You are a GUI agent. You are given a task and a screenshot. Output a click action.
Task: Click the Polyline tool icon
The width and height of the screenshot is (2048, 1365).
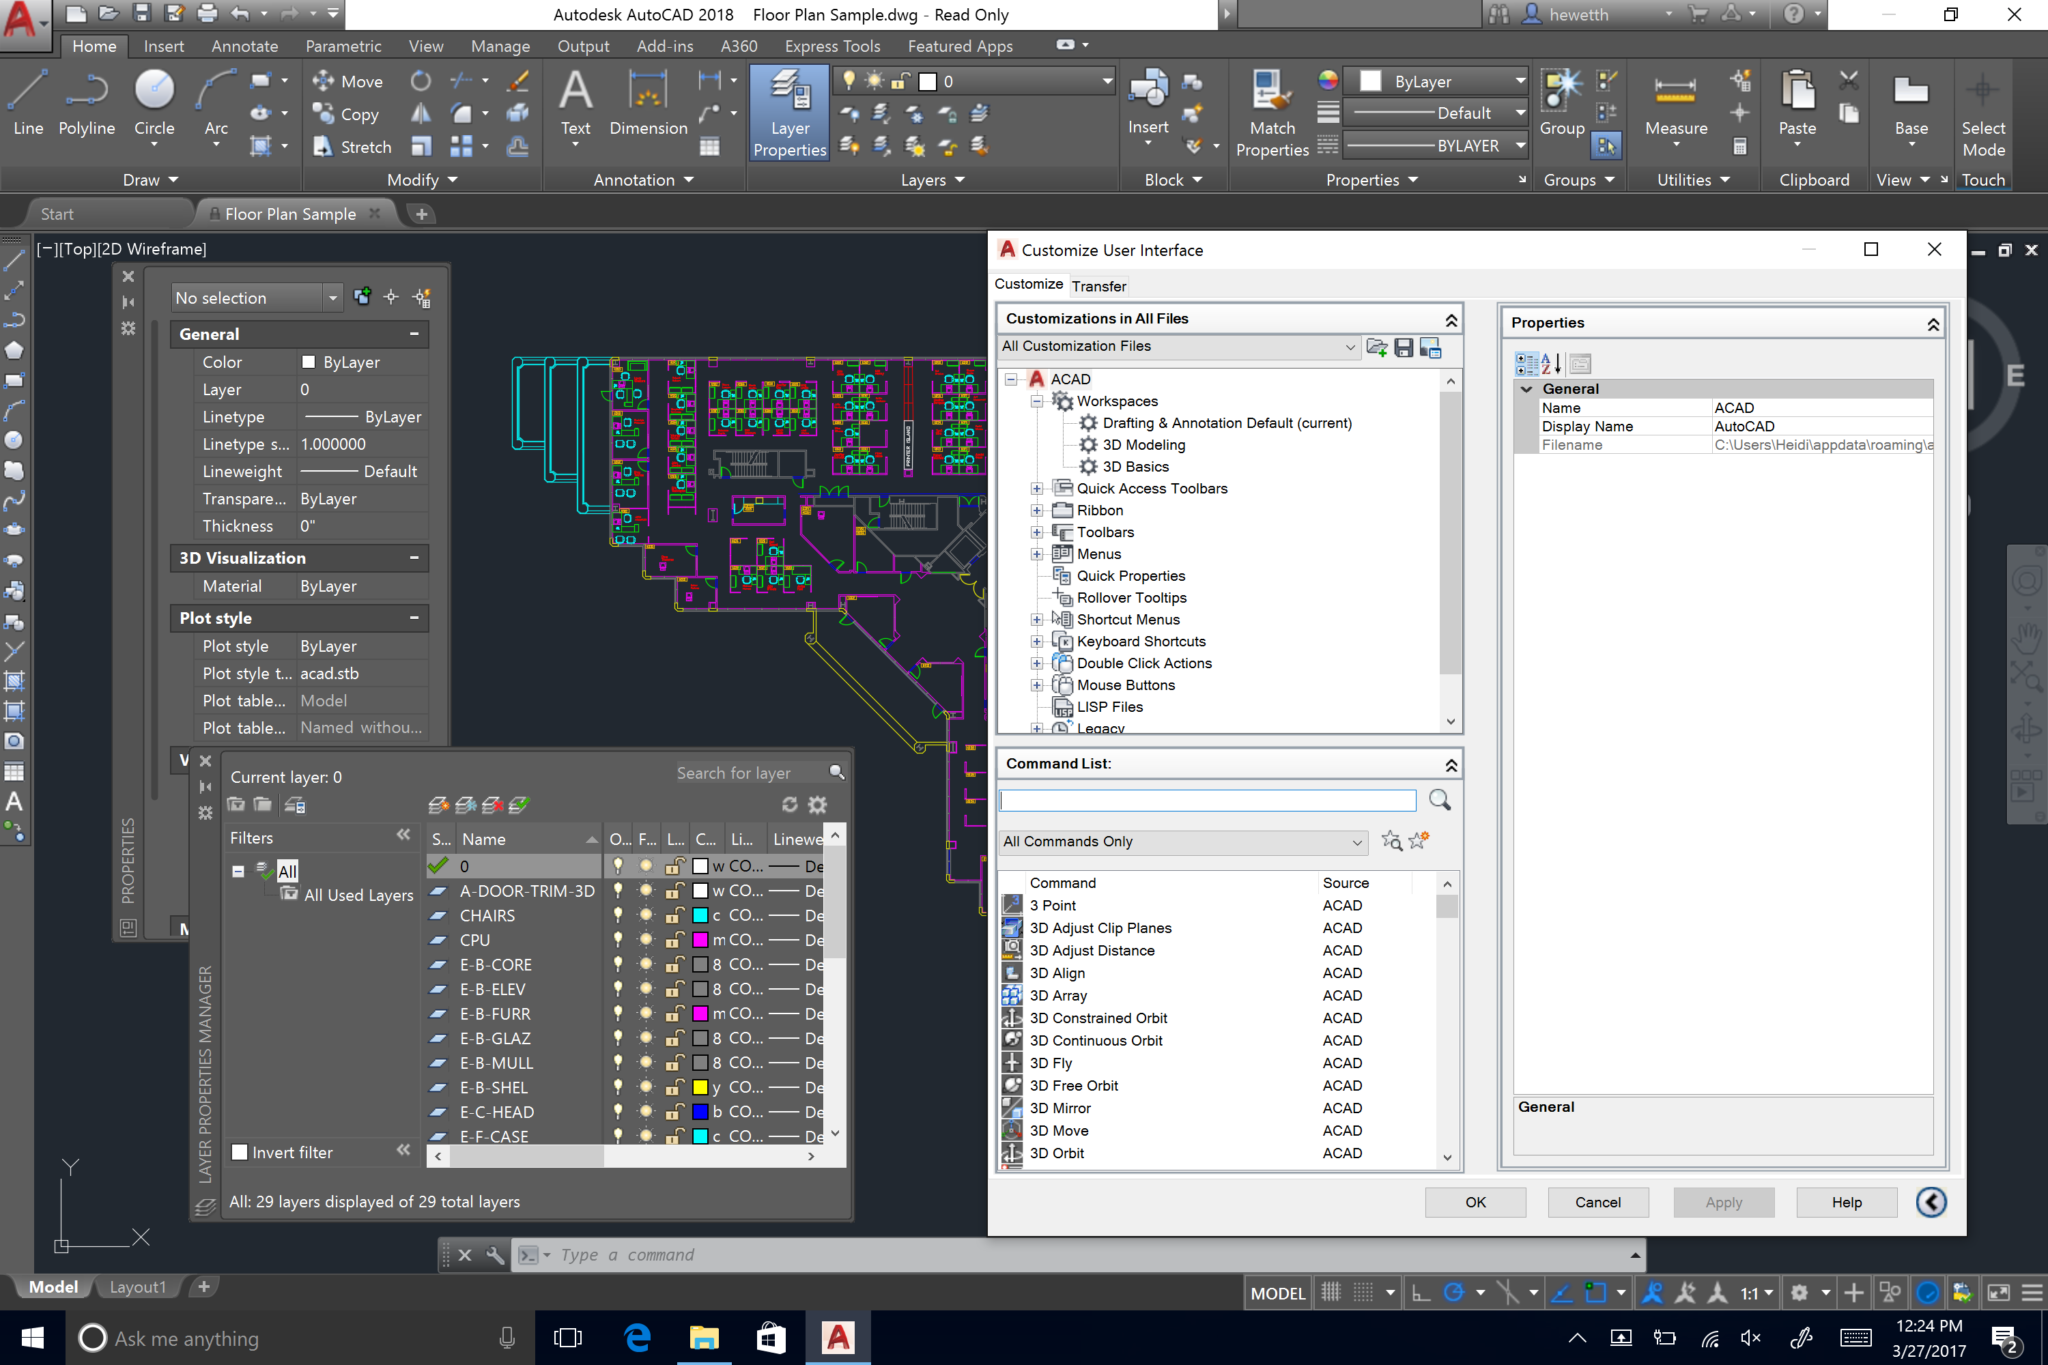(x=87, y=92)
